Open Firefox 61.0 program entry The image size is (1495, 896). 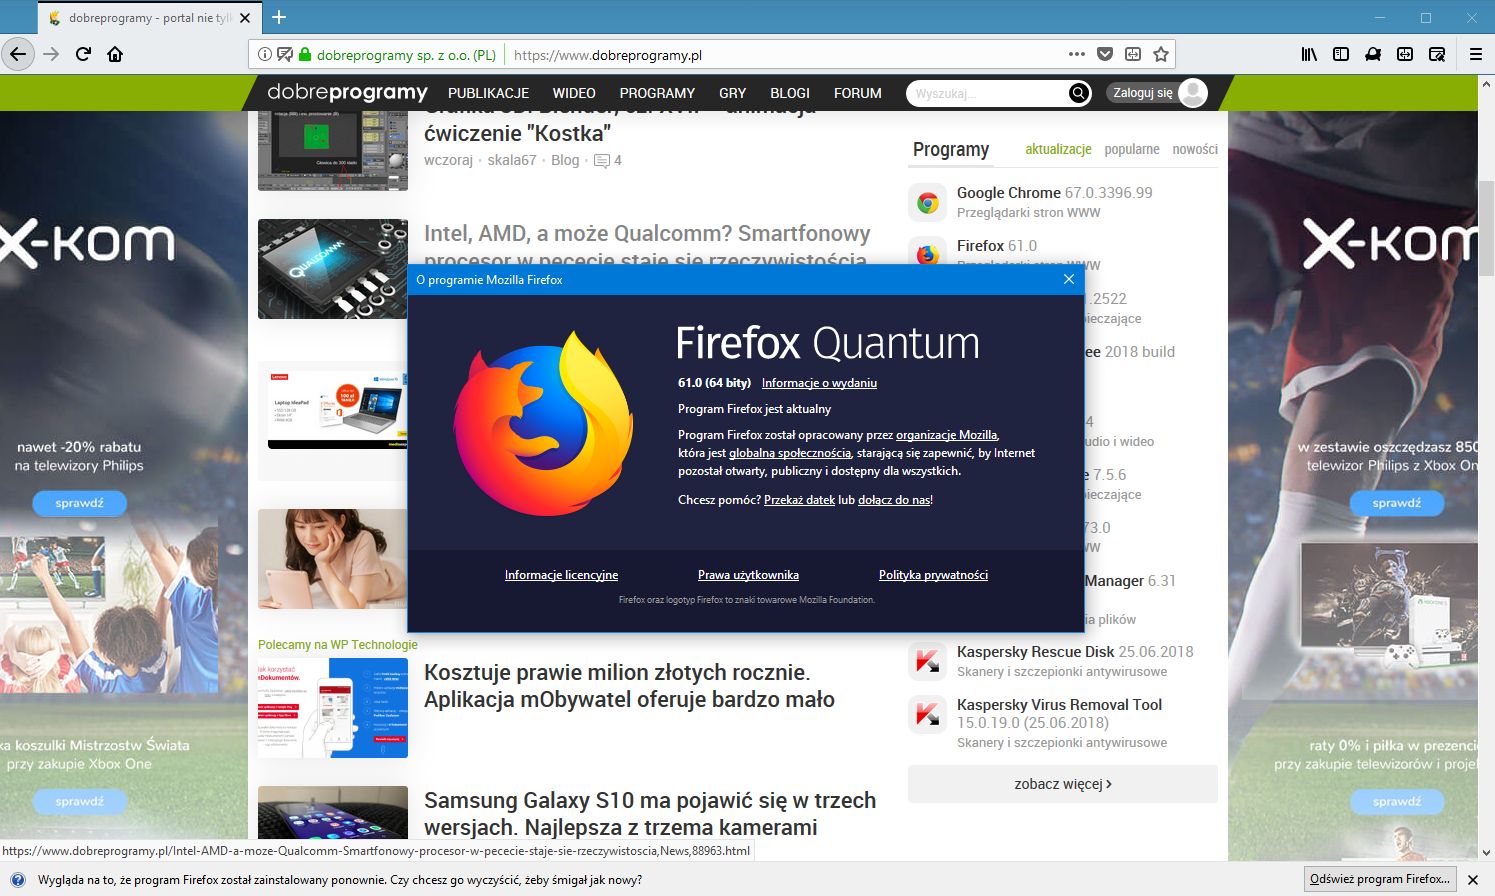coord(996,245)
